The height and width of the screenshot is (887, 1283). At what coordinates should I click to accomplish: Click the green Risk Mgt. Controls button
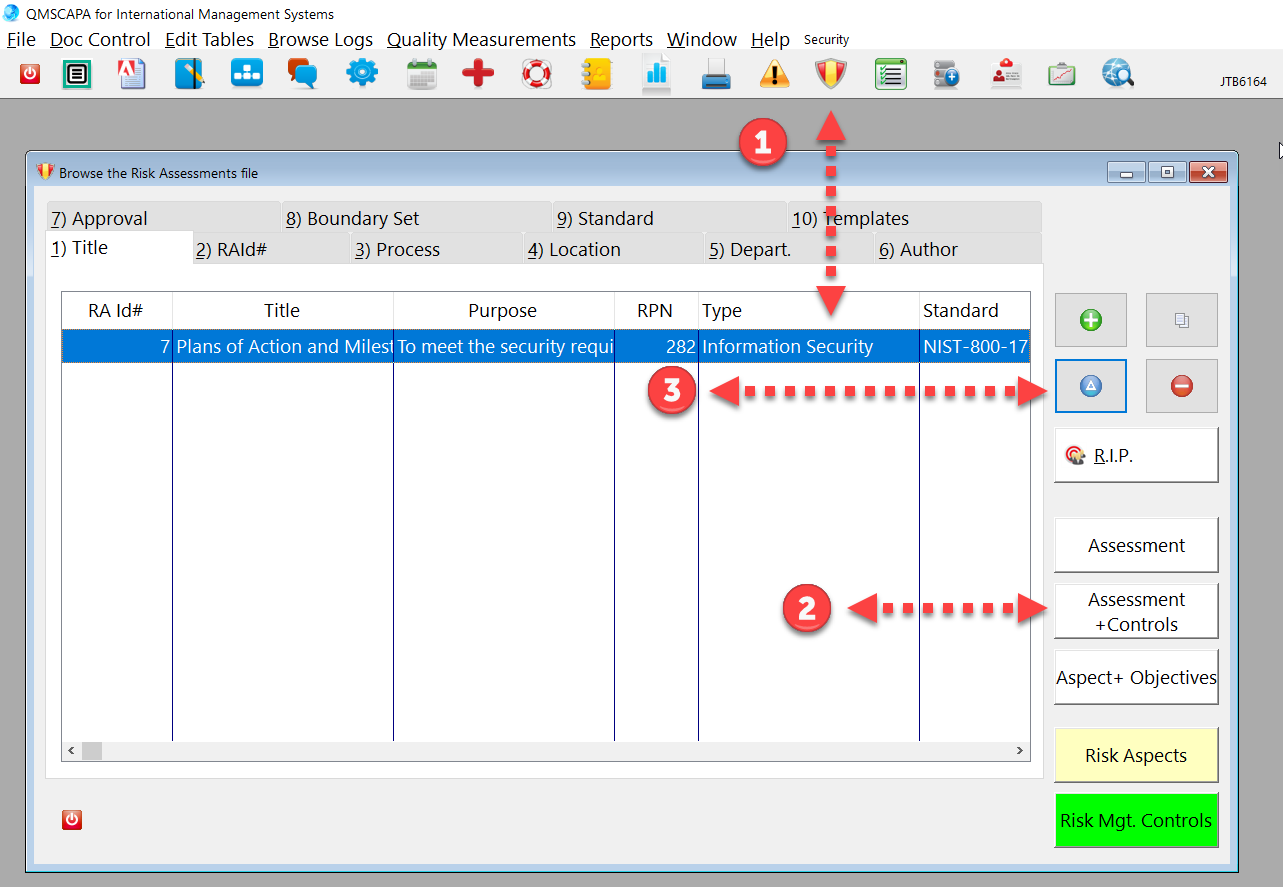(1136, 820)
